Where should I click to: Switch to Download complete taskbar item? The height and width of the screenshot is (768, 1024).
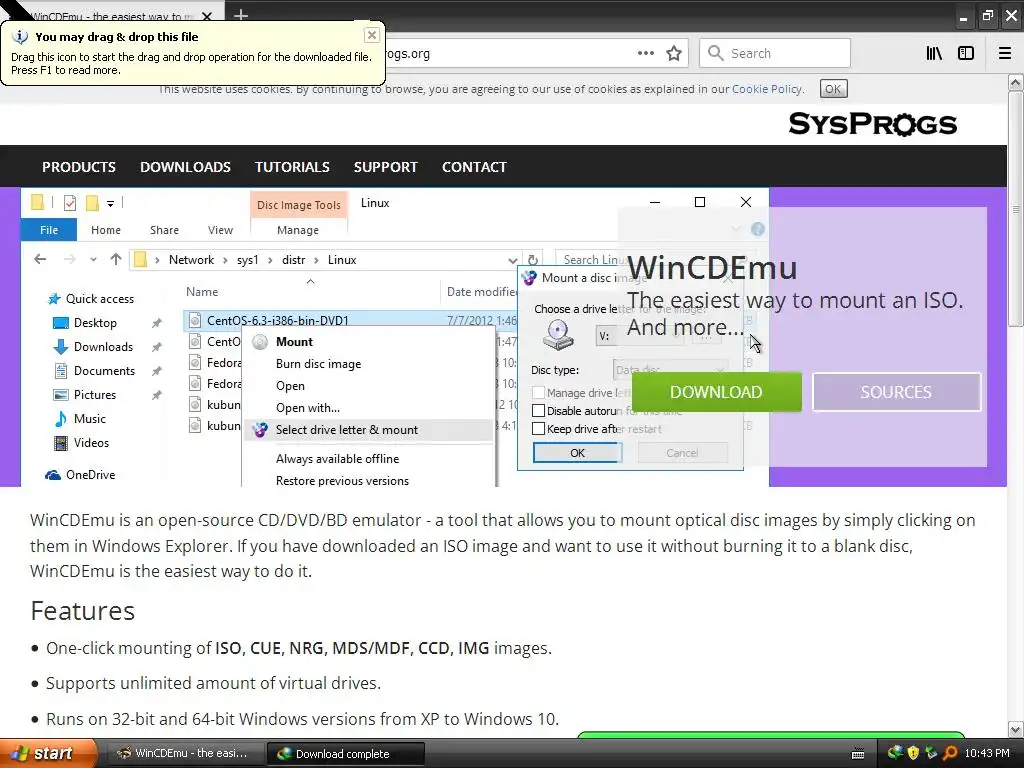point(345,754)
